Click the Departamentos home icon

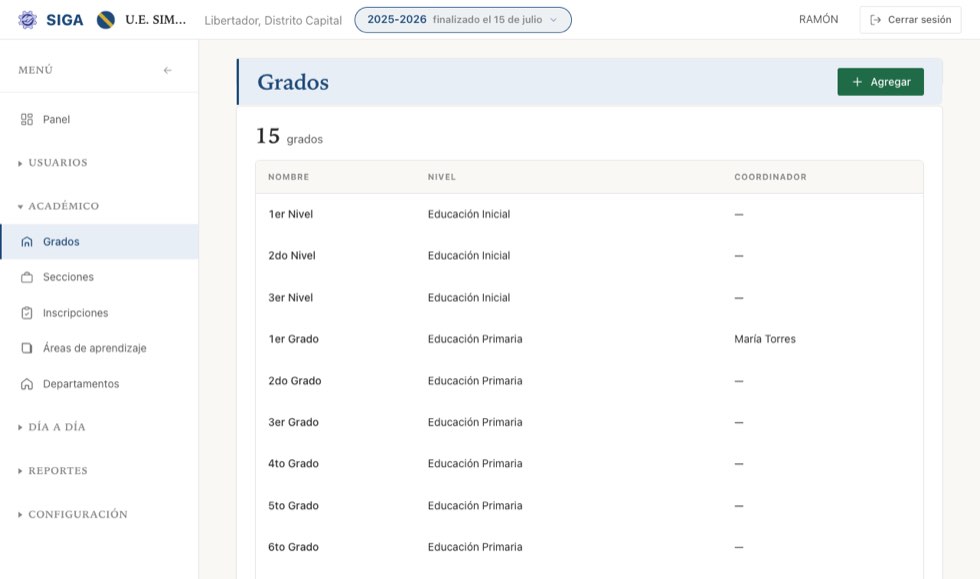(x=27, y=384)
